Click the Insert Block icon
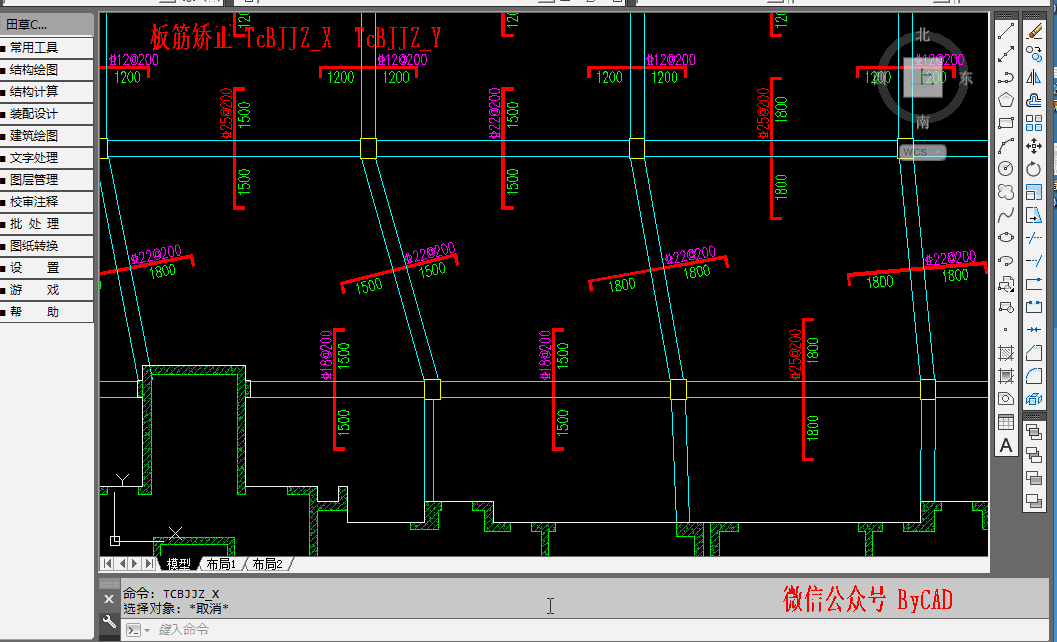This screenshot has width=1057, height=642. point(1006,284)
